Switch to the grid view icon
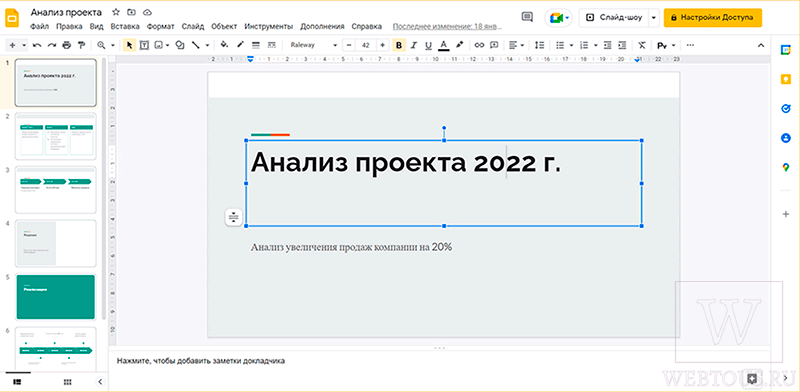 [67, 381]
